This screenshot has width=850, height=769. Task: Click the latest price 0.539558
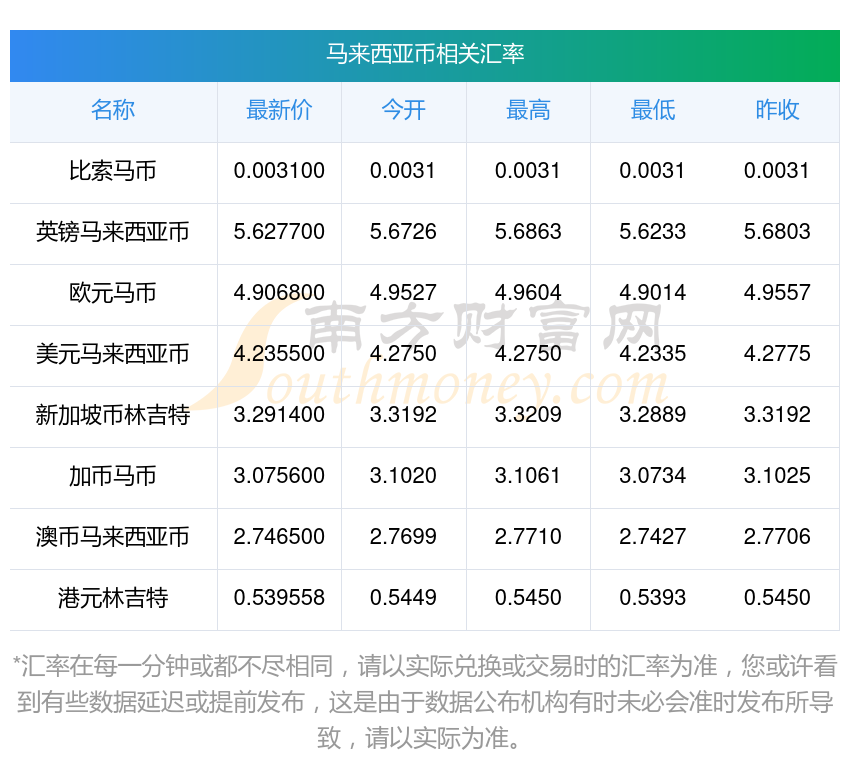(279, 598)
